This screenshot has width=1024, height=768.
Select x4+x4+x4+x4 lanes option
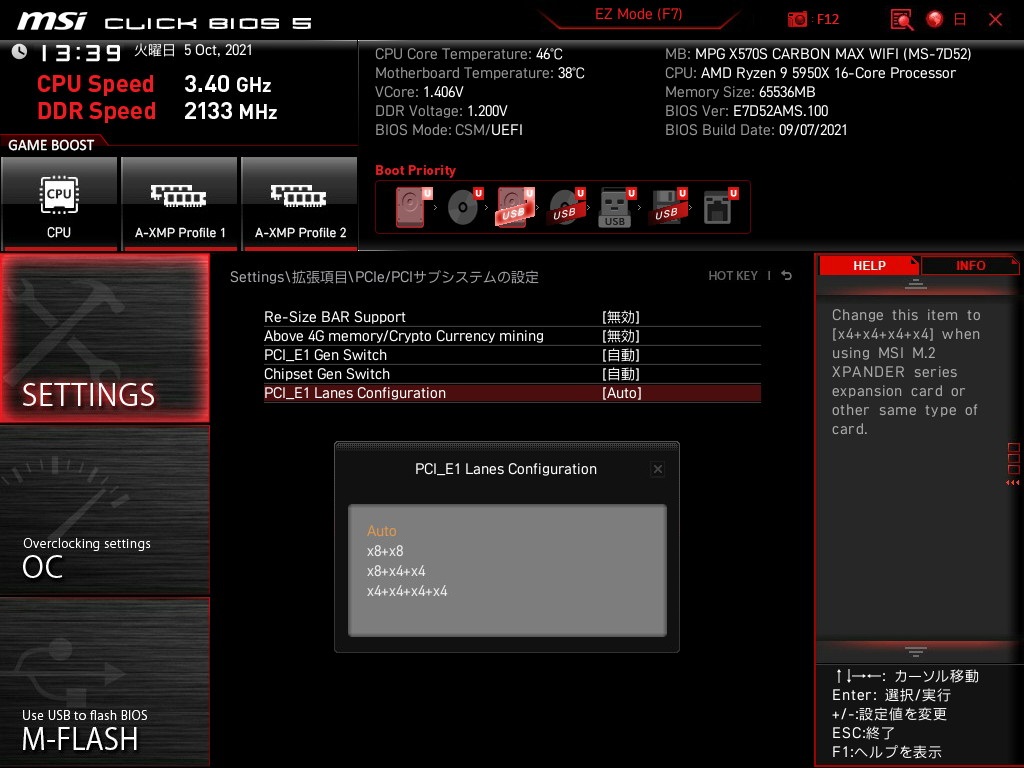407,592
